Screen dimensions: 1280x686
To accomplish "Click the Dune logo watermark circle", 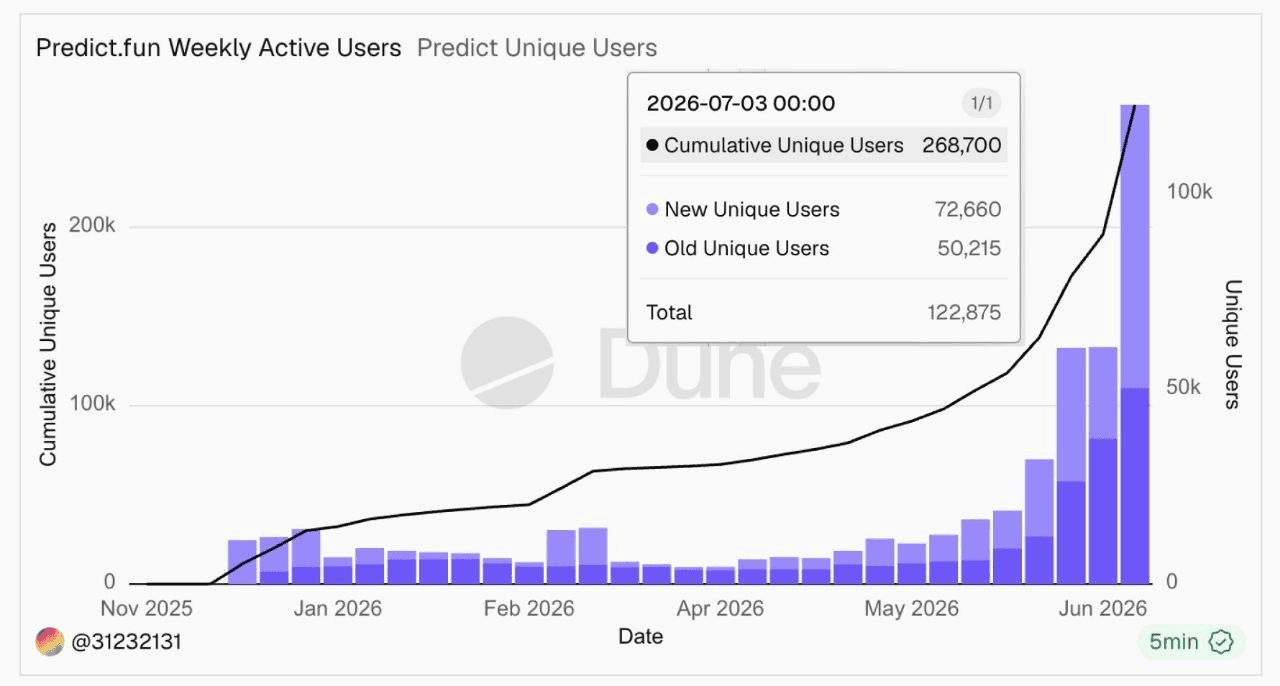I will (508, 362).
